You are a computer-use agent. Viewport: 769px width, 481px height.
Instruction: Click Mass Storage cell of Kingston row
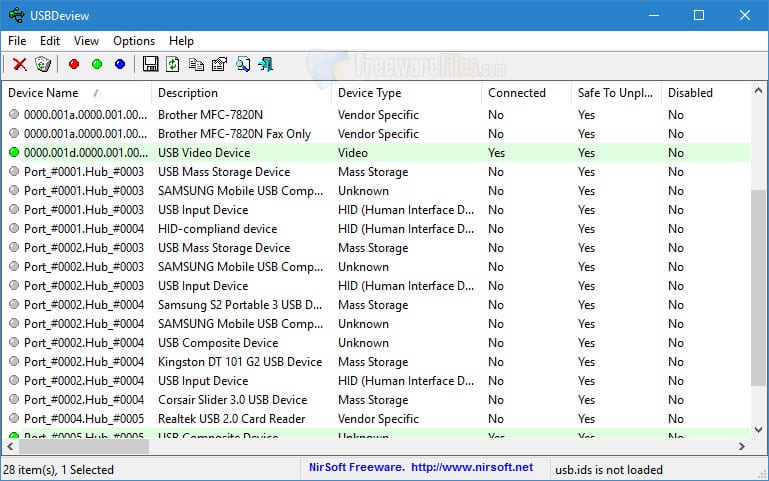373,361
